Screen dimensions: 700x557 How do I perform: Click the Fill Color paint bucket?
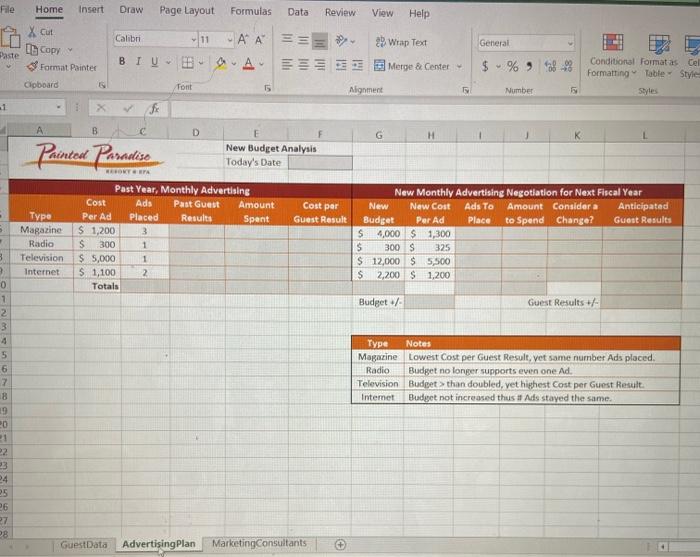(x=221, y=63)
